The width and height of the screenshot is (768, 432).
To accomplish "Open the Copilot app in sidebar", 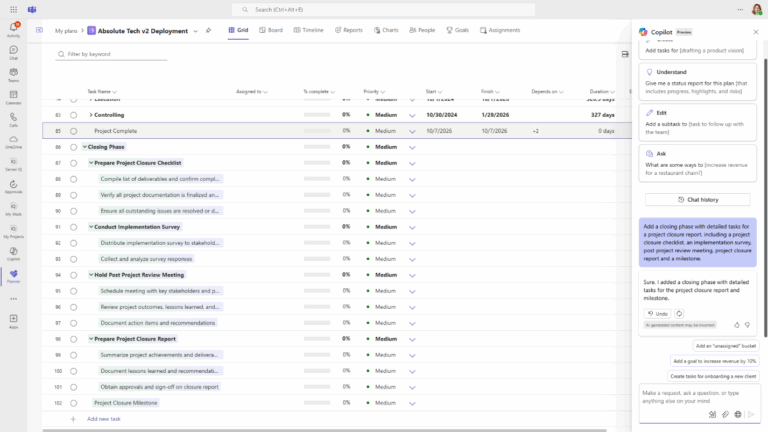I will (x=13, y=254).
